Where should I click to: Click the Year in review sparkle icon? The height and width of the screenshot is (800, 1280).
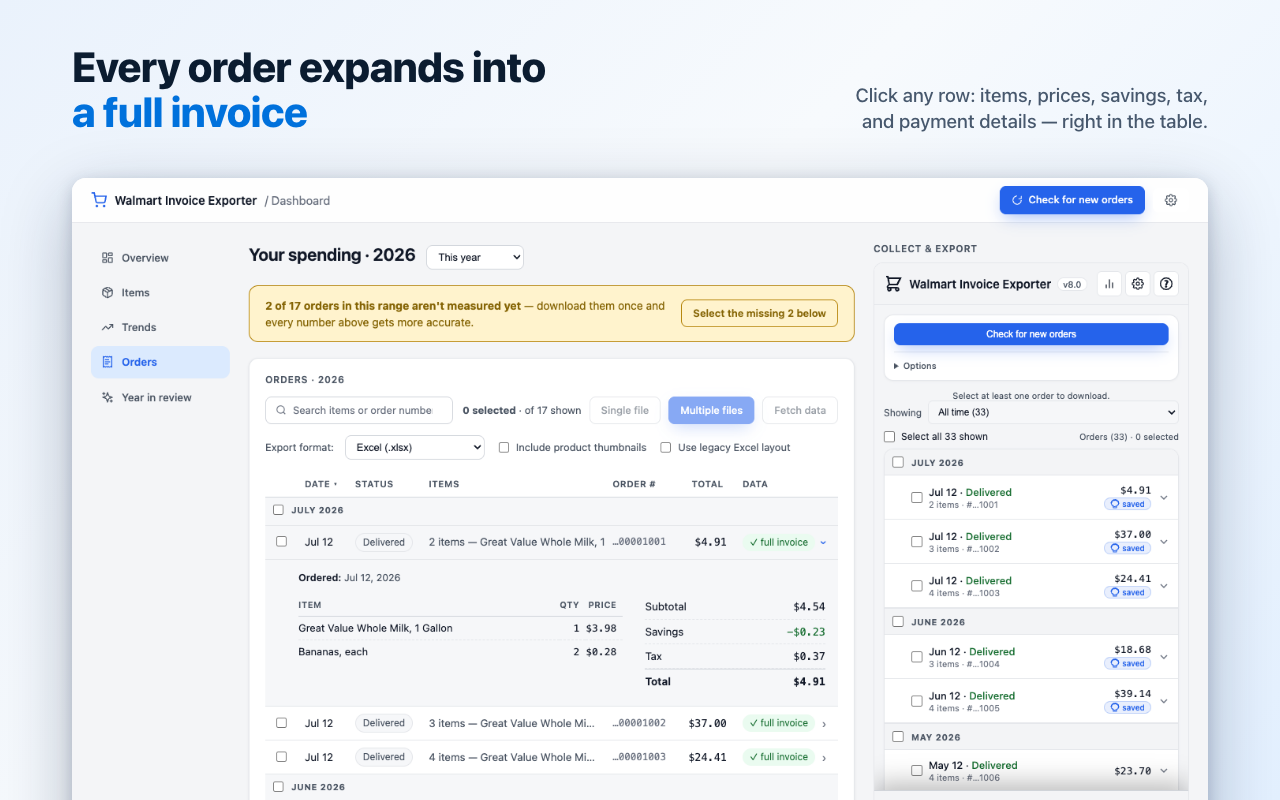(107, 397)
